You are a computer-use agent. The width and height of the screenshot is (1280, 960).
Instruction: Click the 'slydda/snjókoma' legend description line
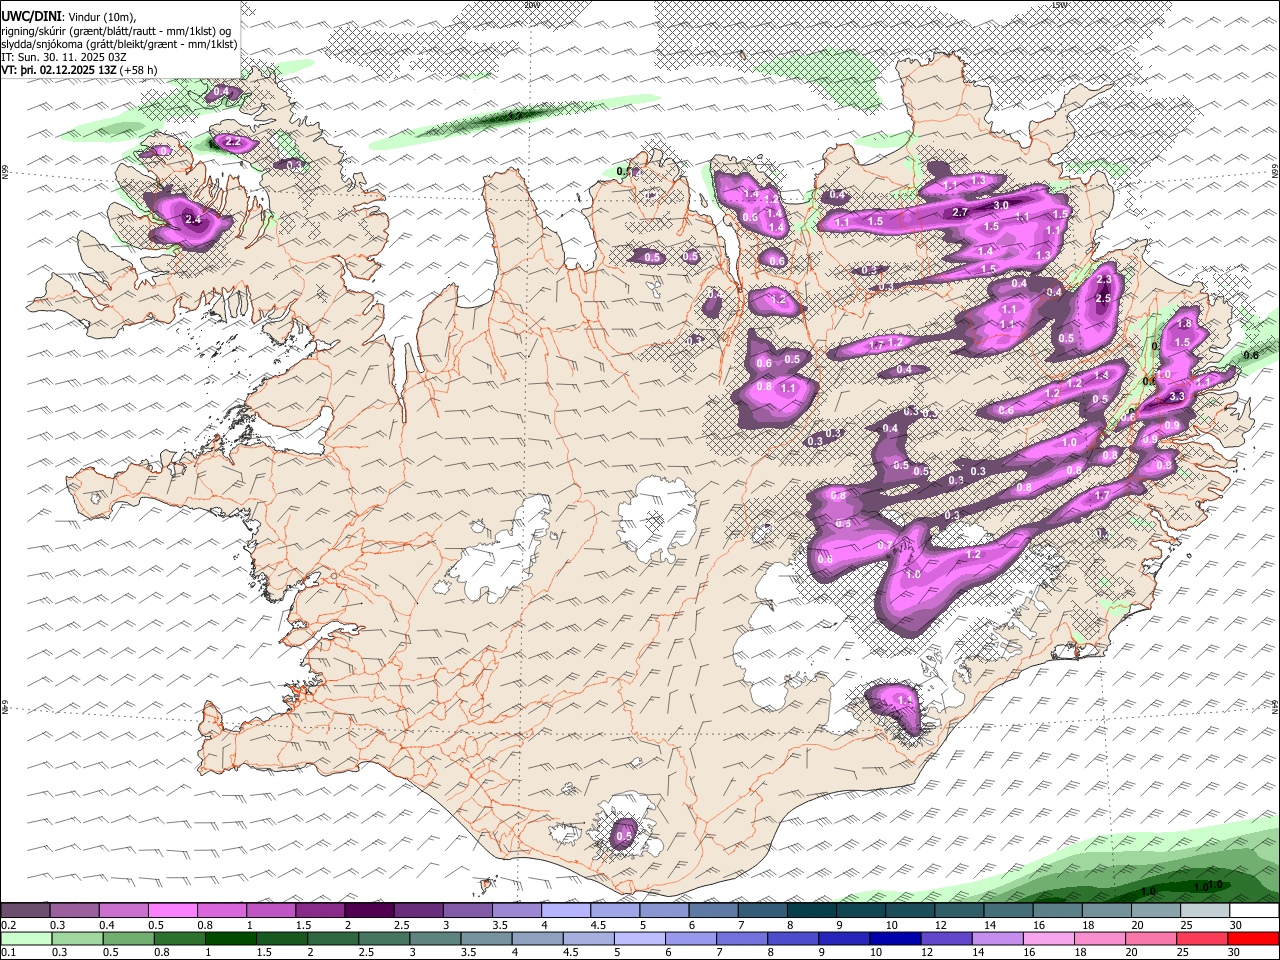(119, 44)
